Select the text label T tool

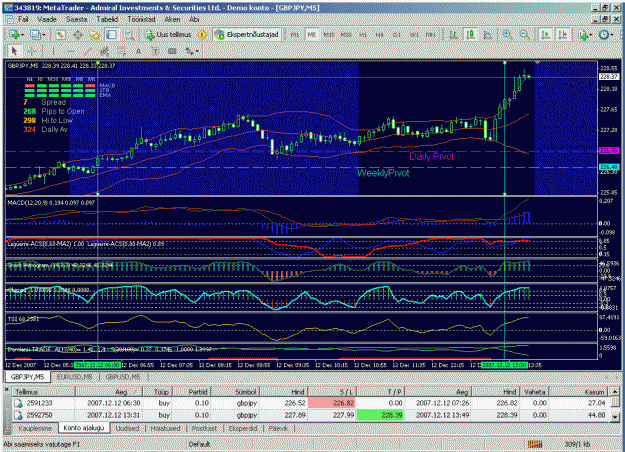point(155,51)
